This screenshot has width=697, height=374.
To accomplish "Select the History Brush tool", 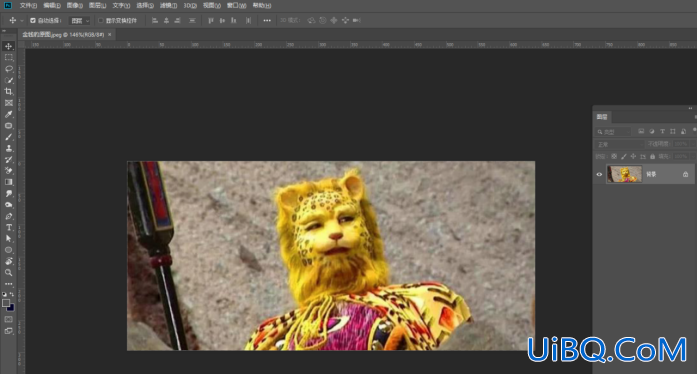I will (x=8, y=160).
